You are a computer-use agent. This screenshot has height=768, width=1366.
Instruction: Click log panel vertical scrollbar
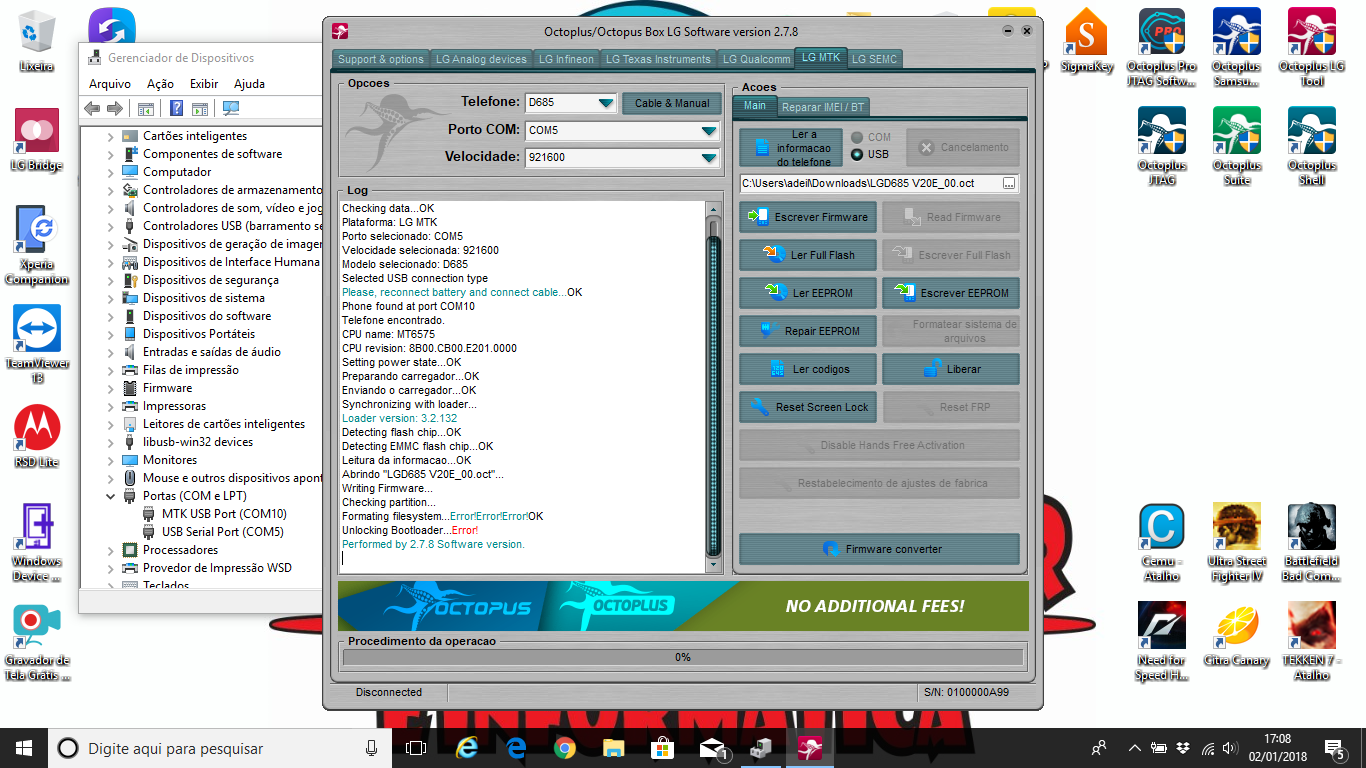click(713, 387)
